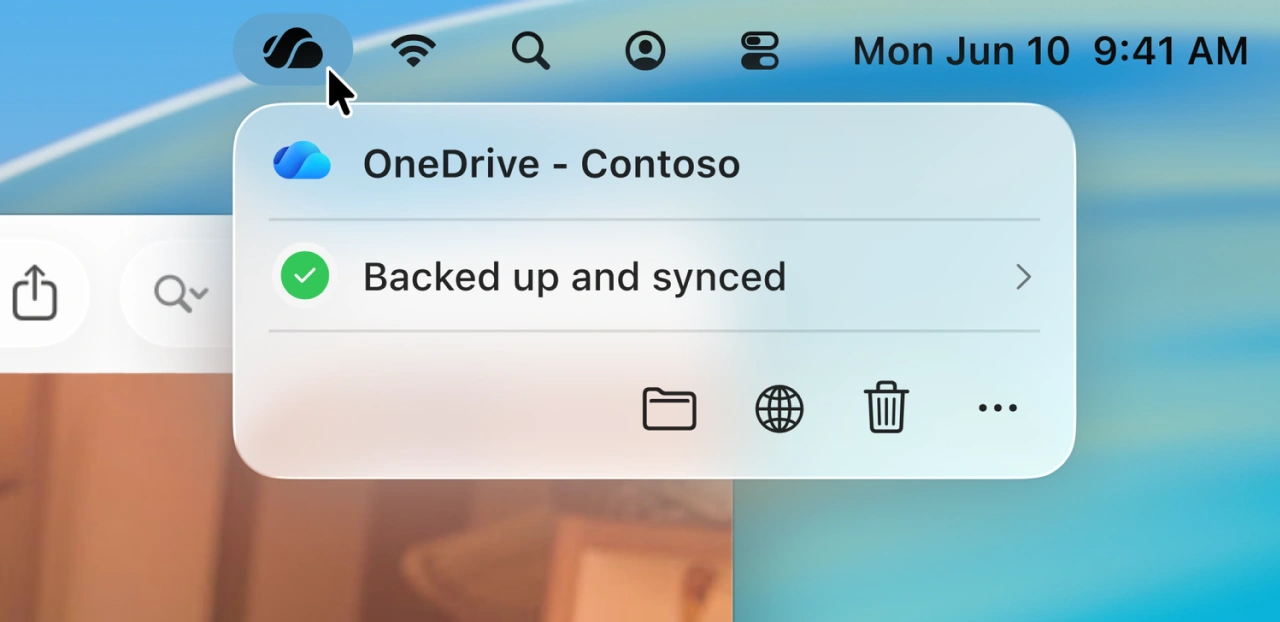
Task: Click the OneDrive cloud icon in the menu bar
Action: [x=293, y=49]
